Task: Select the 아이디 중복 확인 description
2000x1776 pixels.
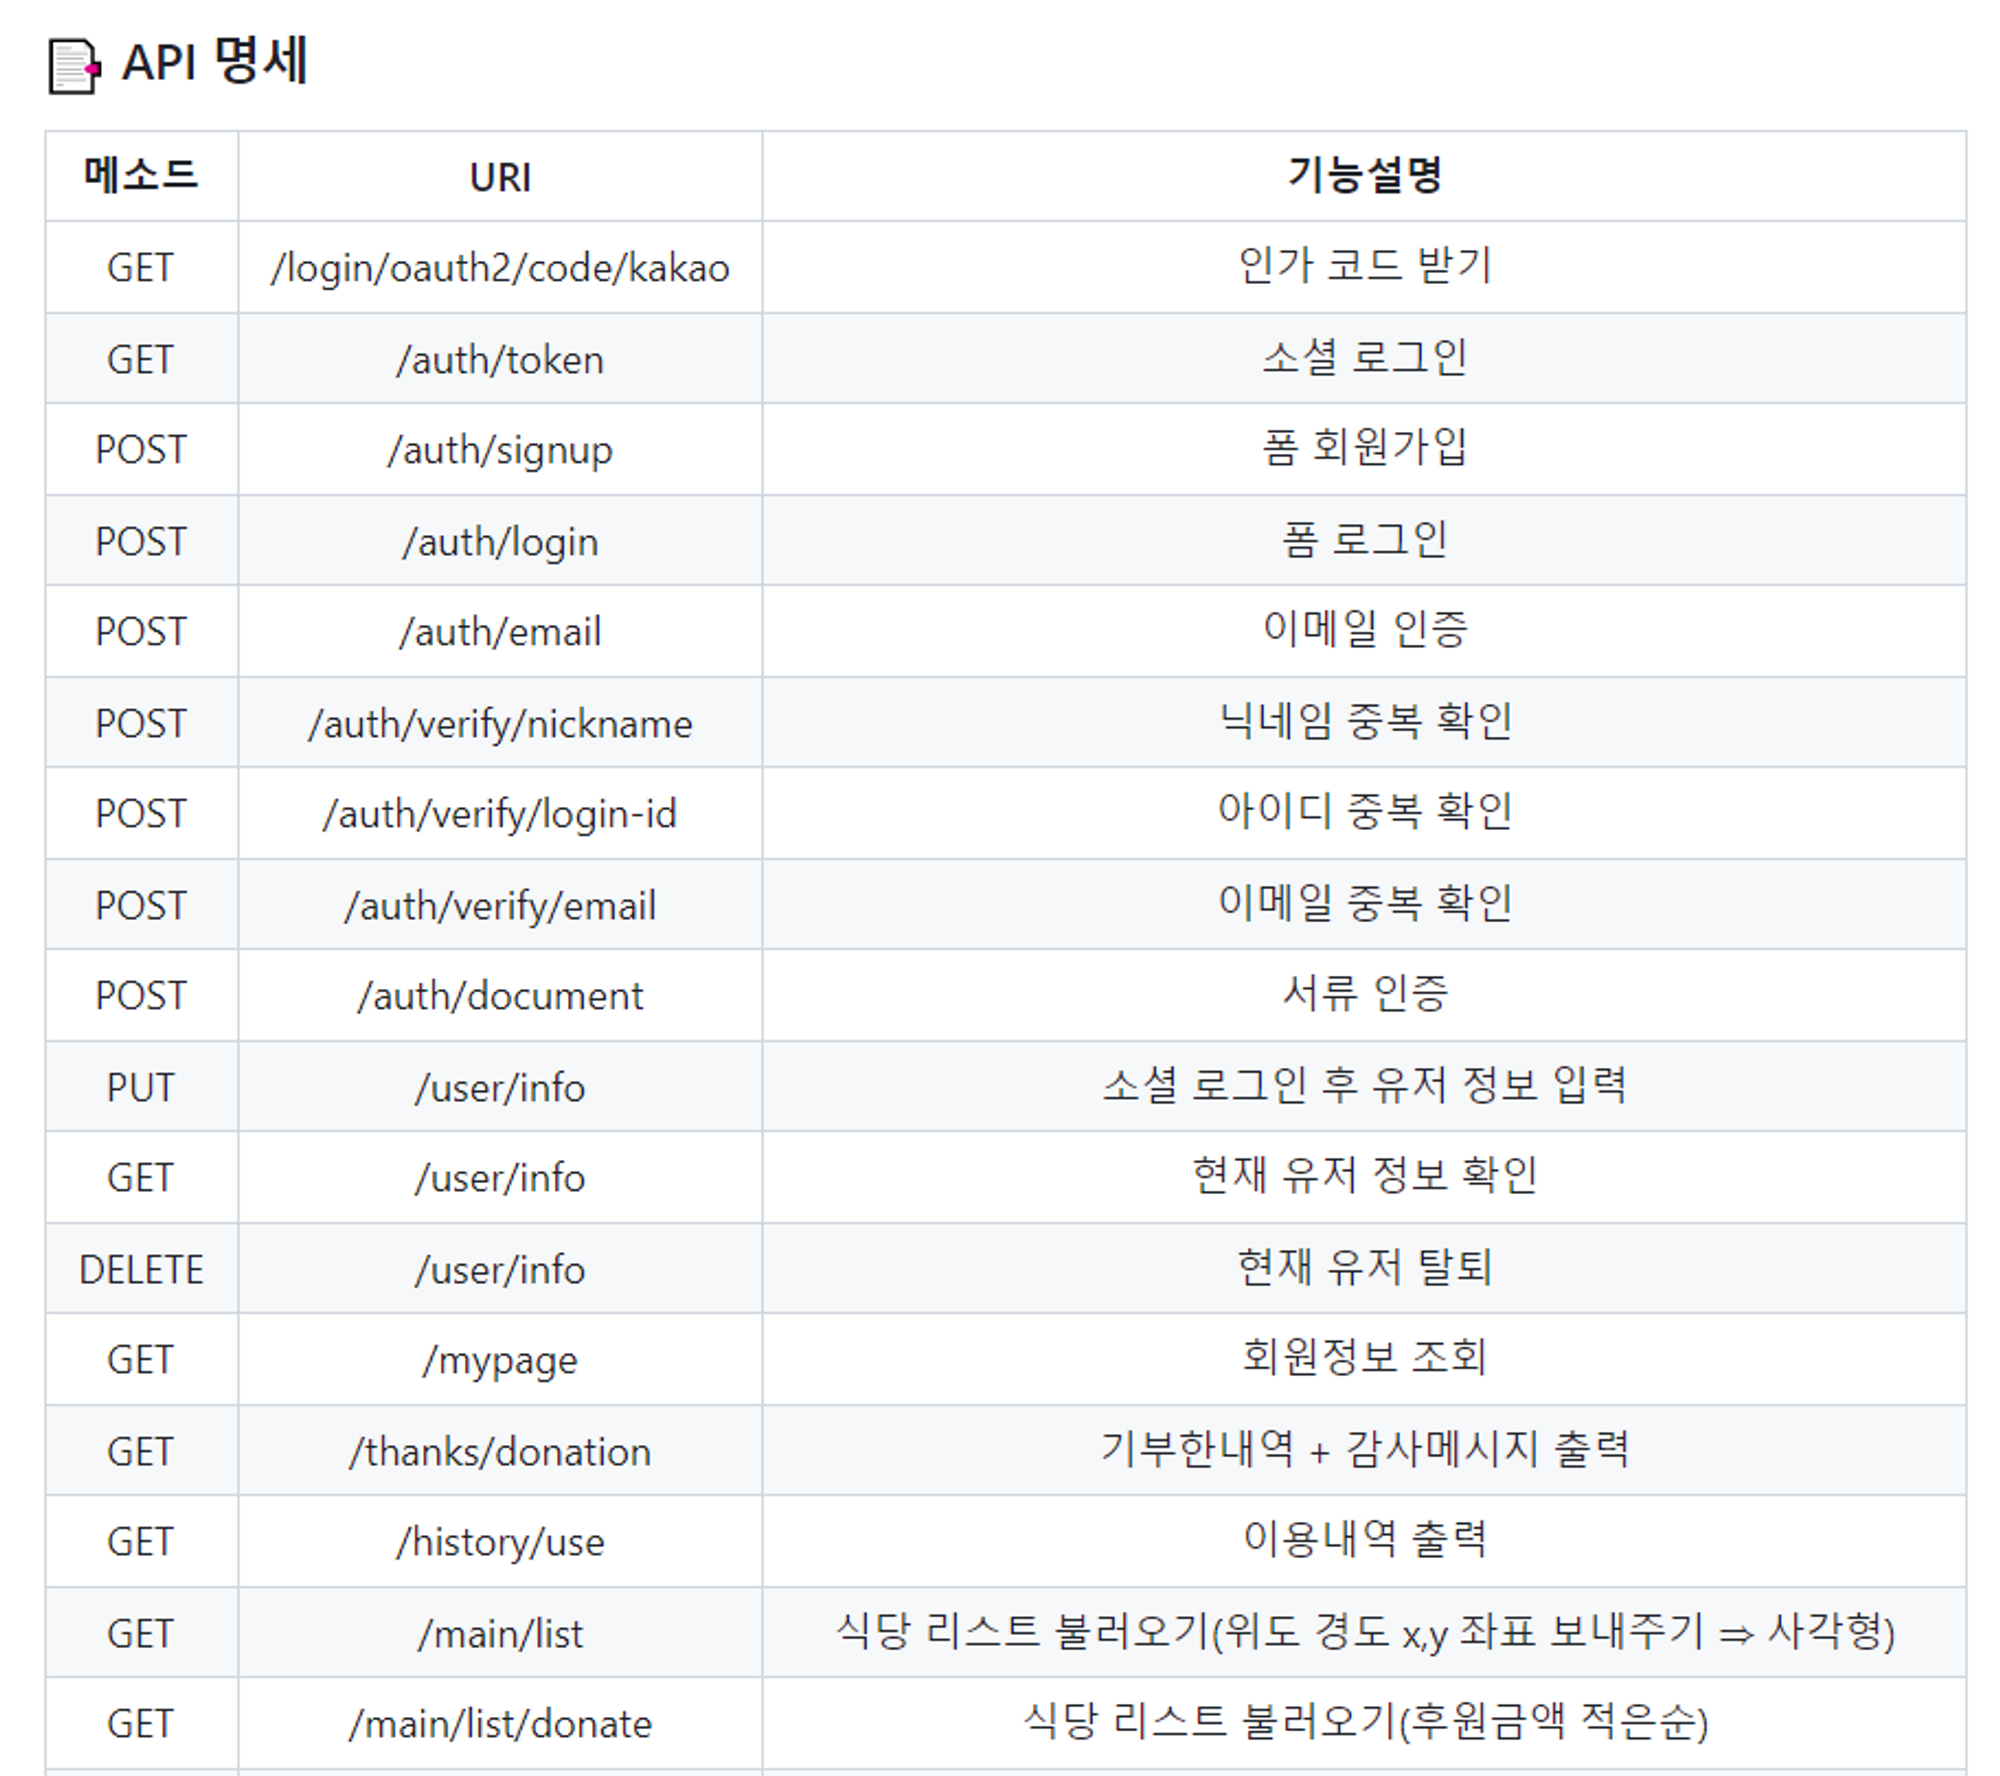Action: click(x=1368, y=813)
